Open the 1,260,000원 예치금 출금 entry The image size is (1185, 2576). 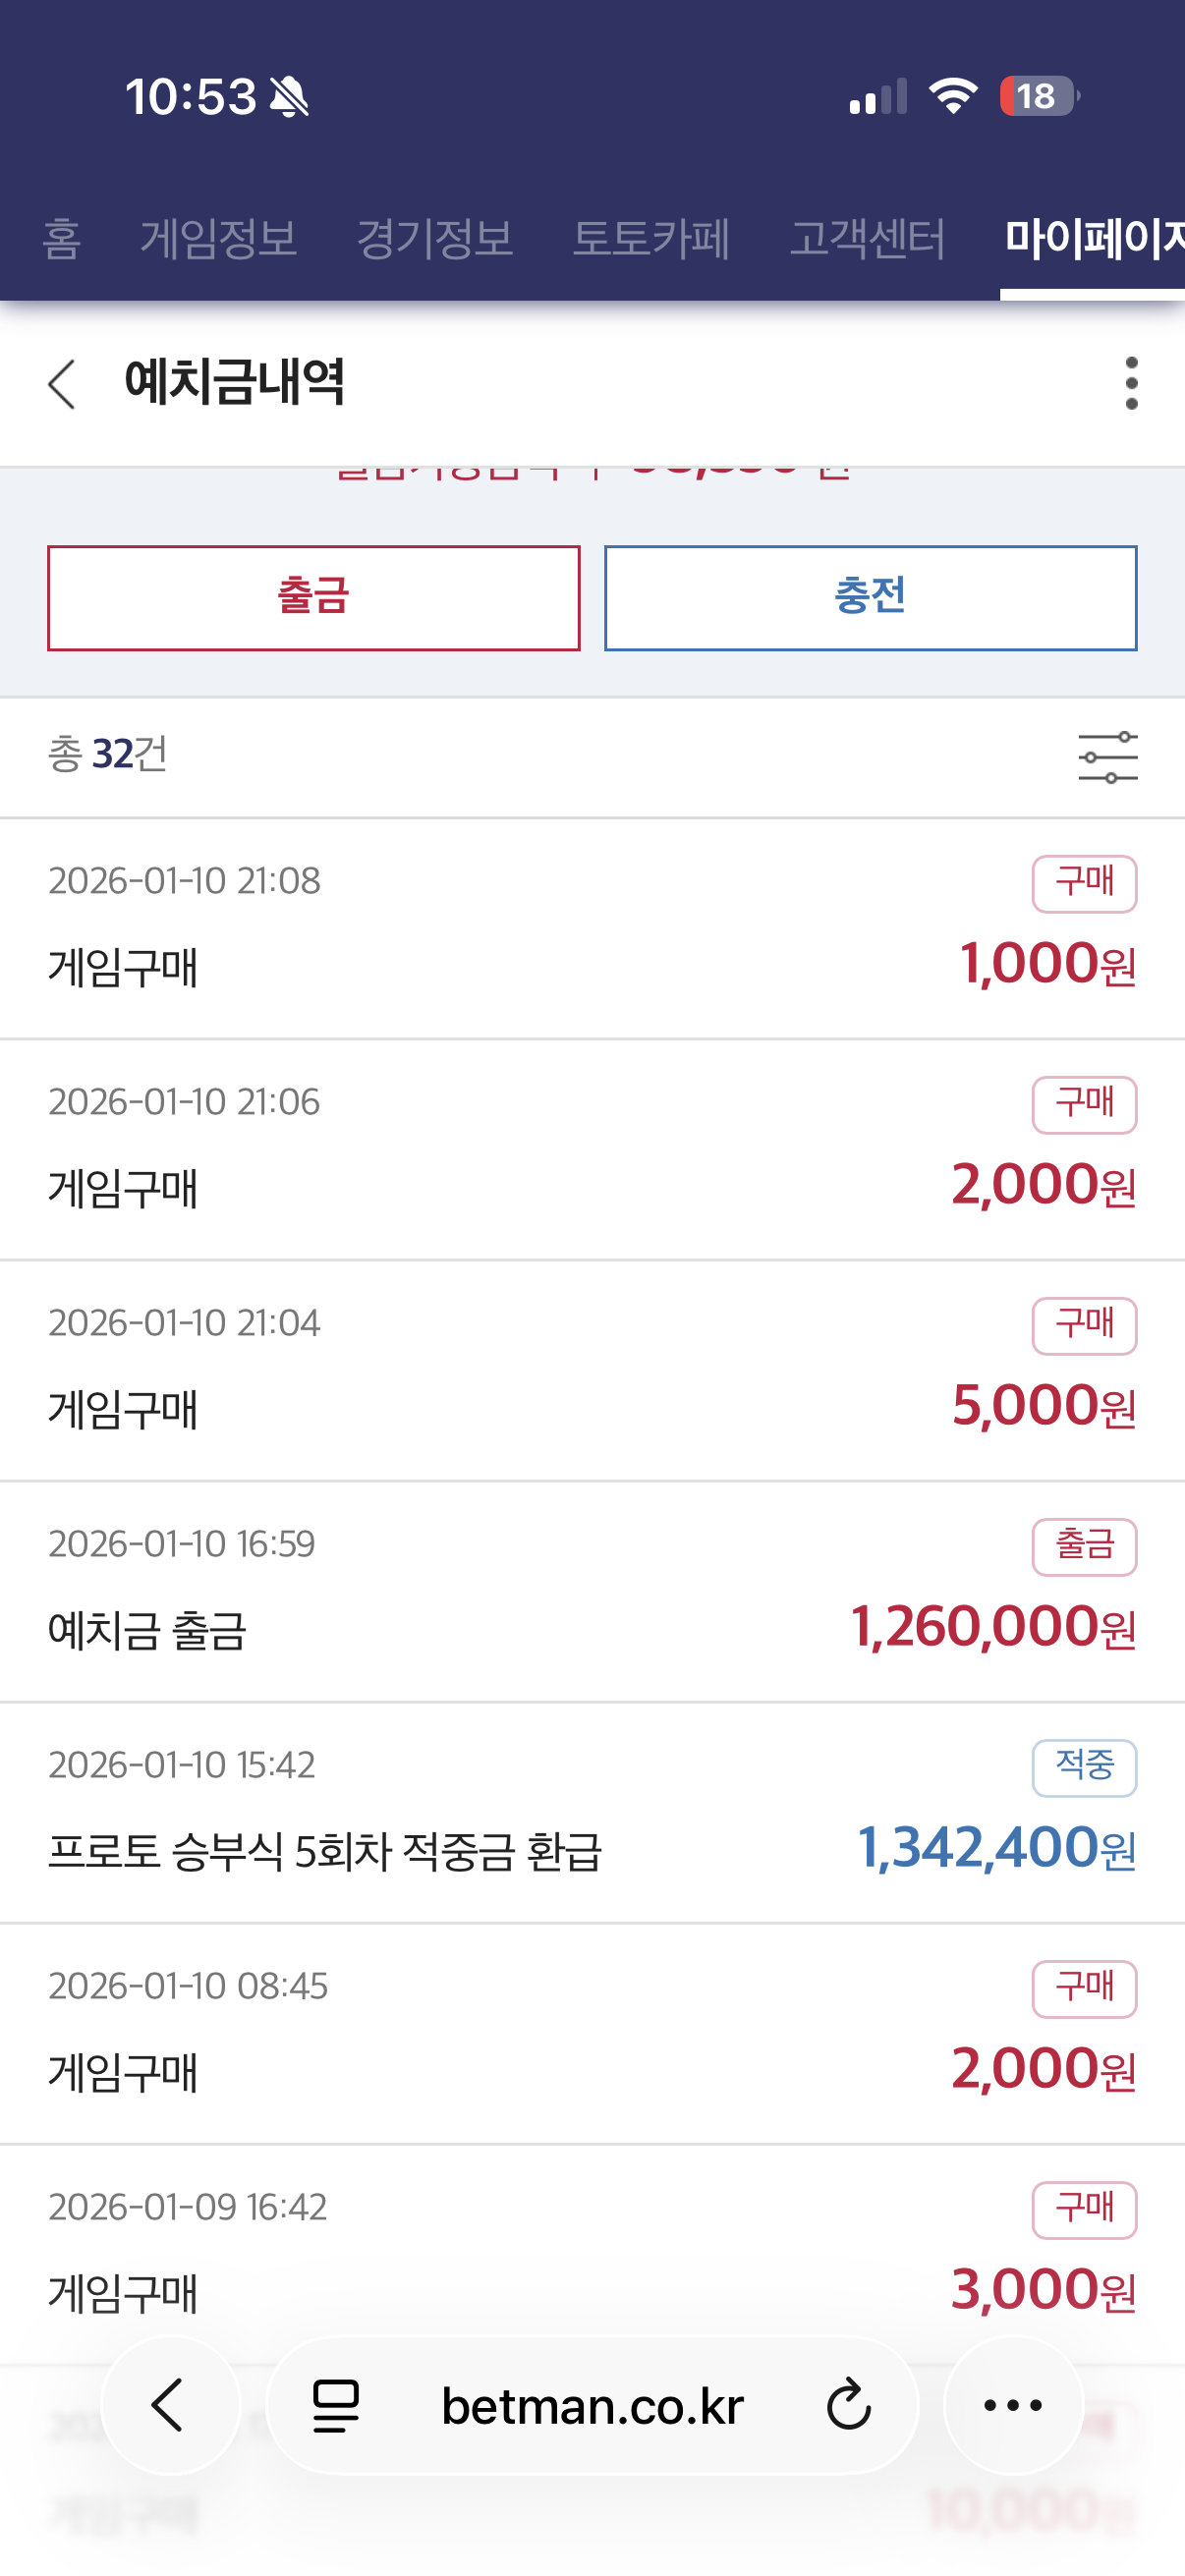pyautogui.click(x=592, y=1592)
